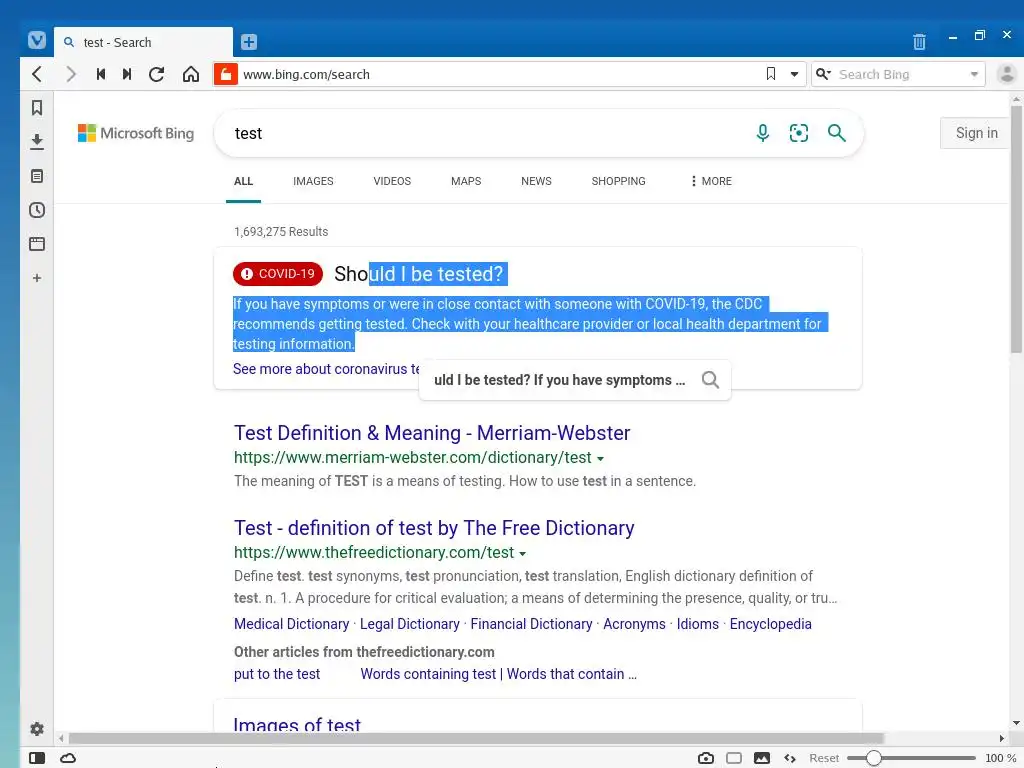Click the fast forward button
Image resolution: width=1024 pixels, height=768 pixels.
tap(127, 74)
